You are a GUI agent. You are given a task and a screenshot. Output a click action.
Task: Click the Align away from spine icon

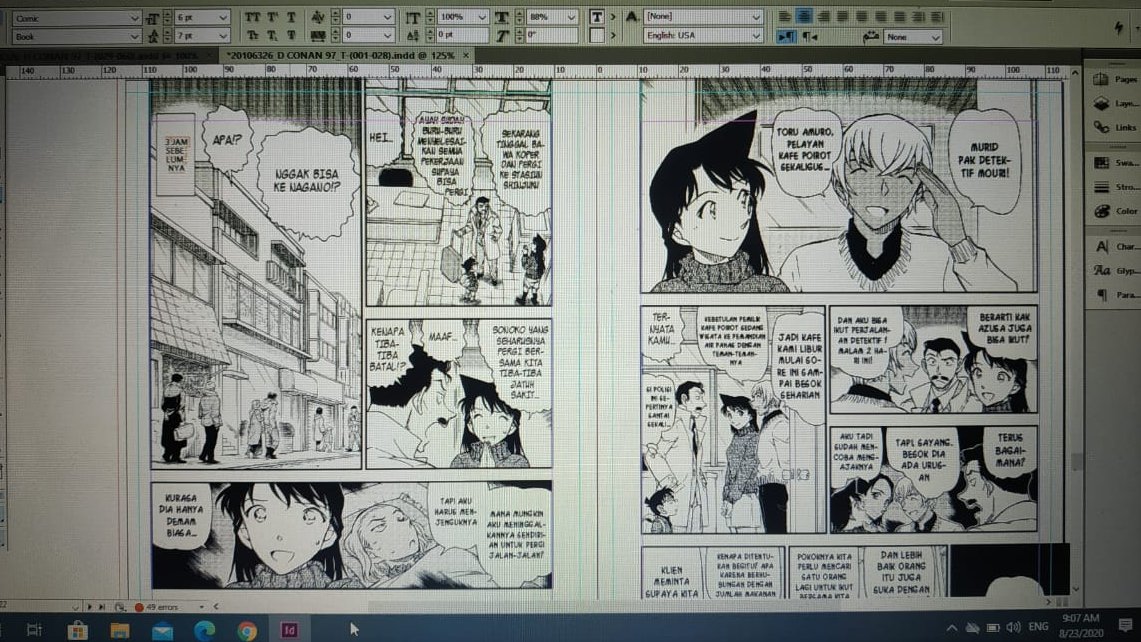(937, 16)
